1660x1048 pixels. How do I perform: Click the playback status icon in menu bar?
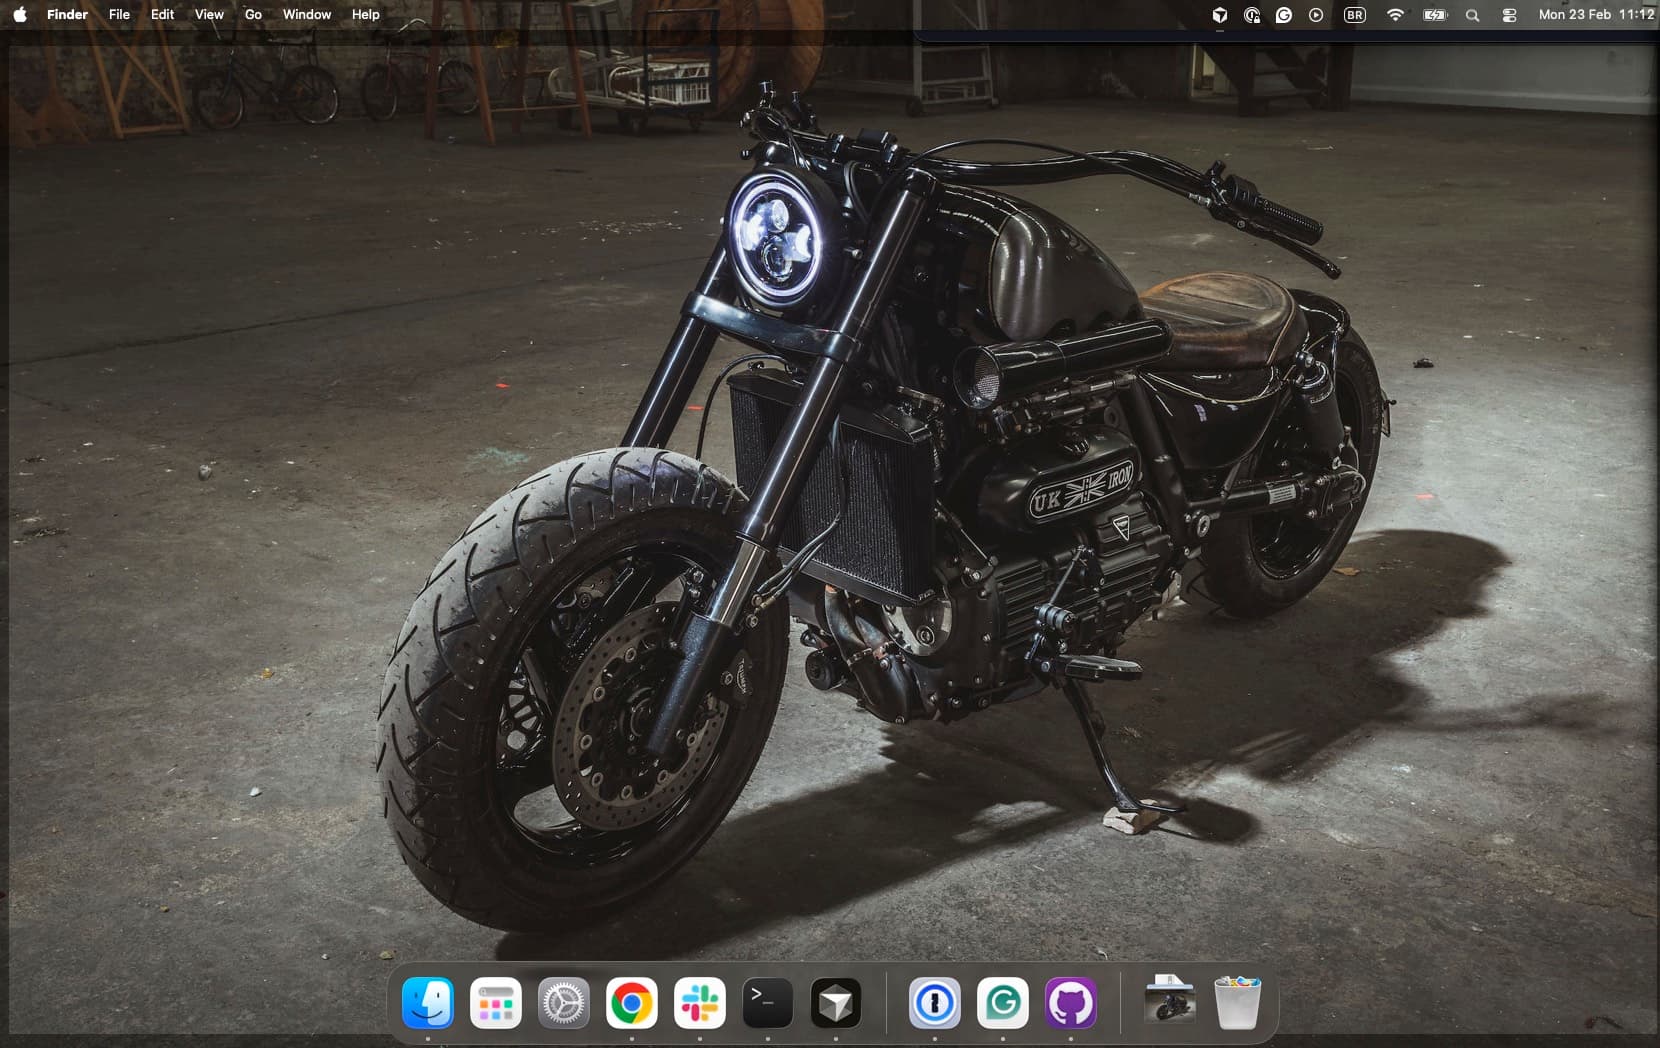[x=1316, y=15]
